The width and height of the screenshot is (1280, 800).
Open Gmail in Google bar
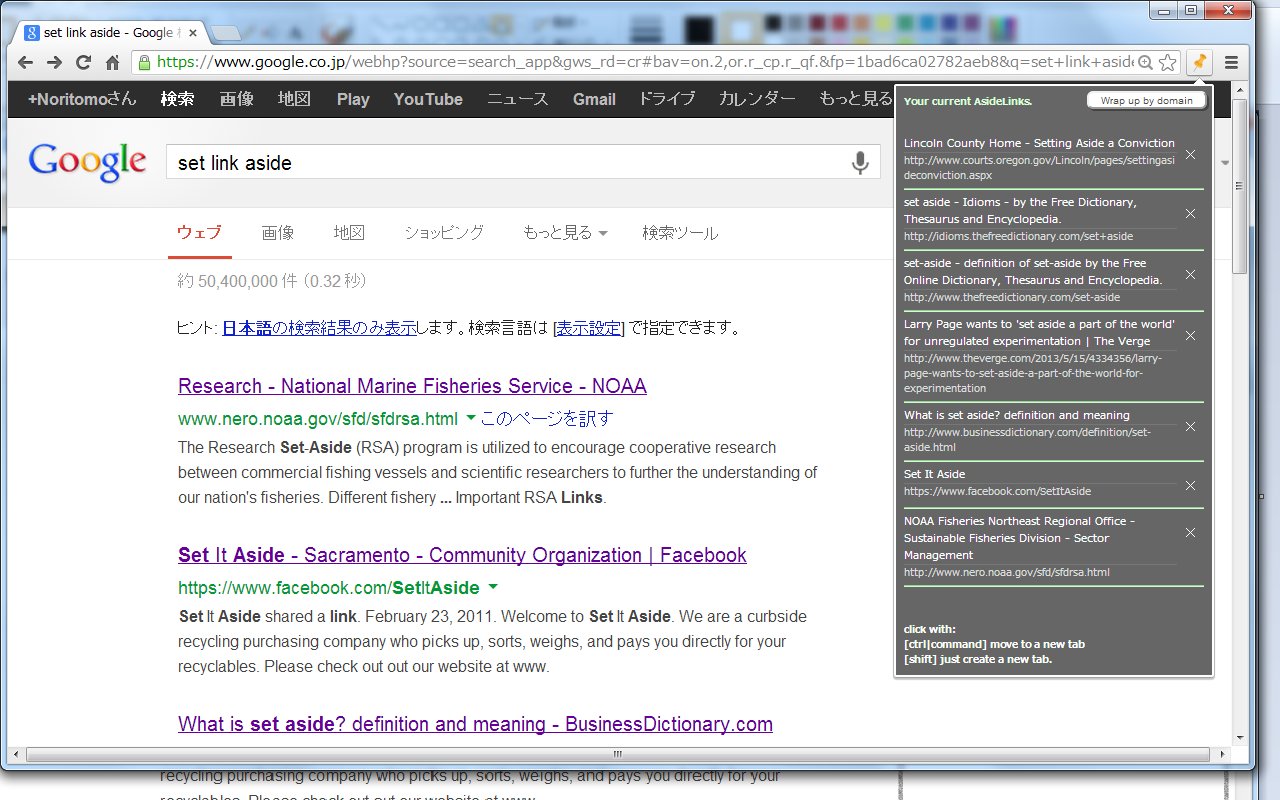click(x=594, y=99)
